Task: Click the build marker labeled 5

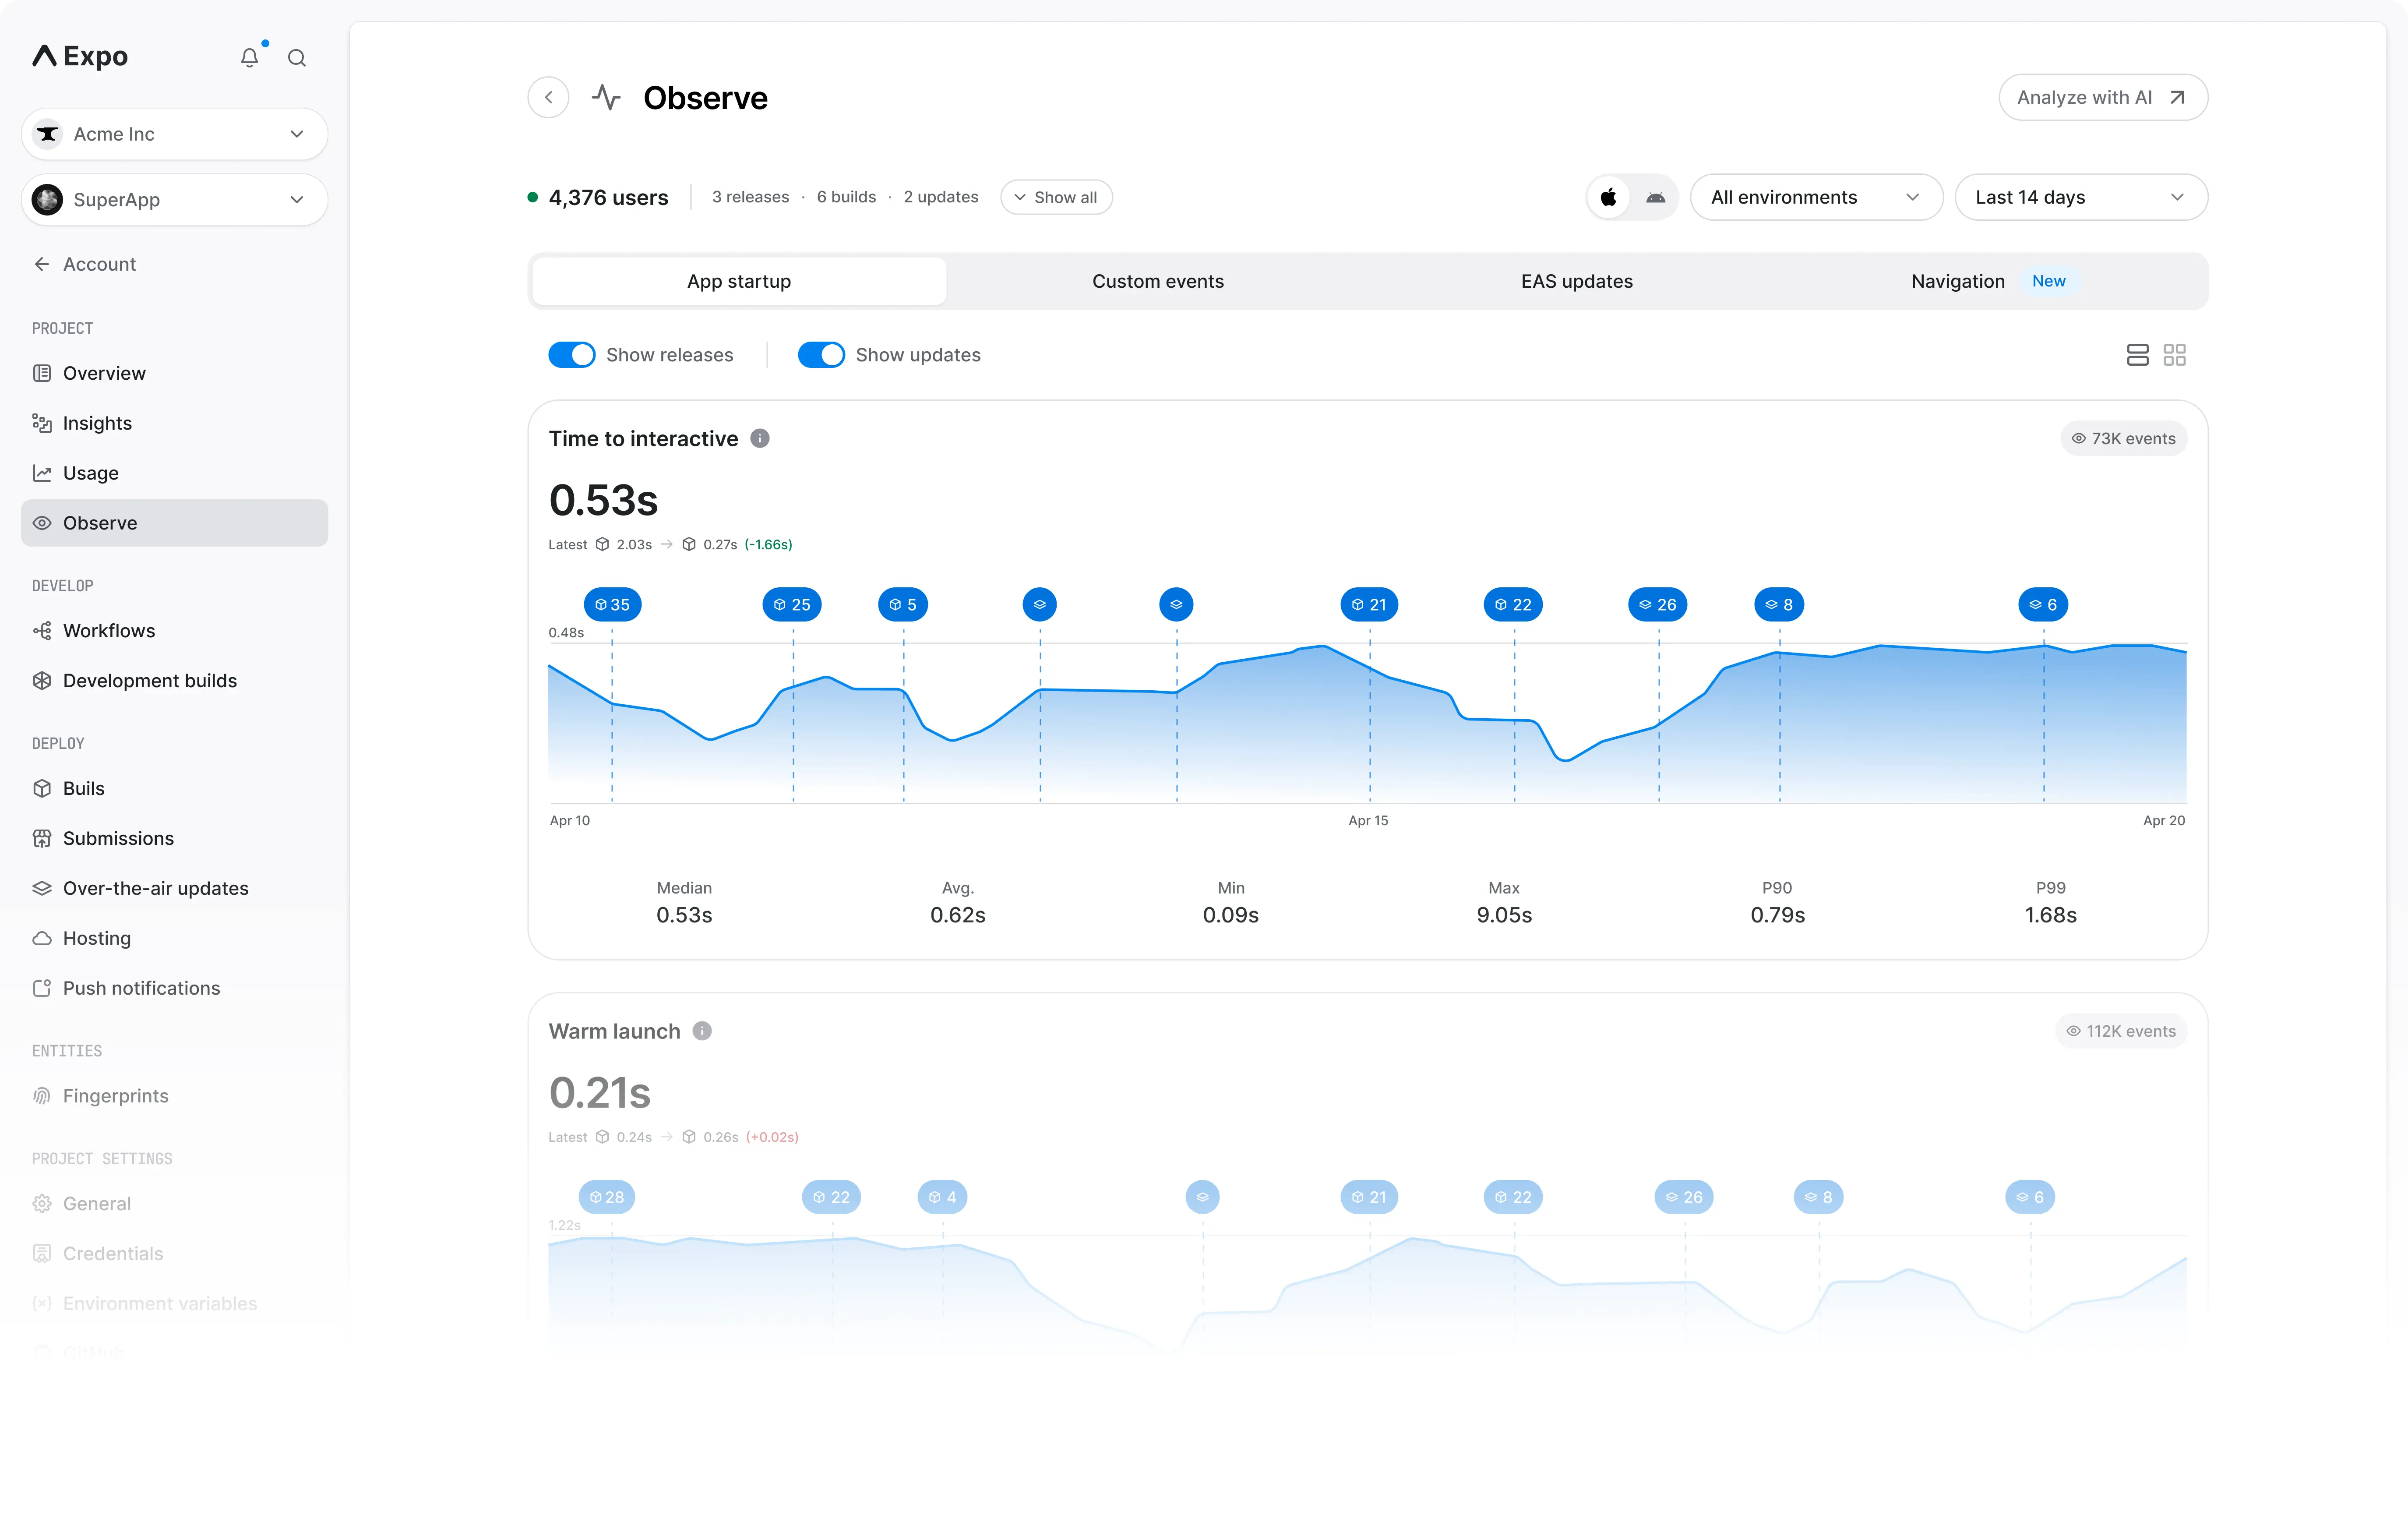Action: click(903, 604)
